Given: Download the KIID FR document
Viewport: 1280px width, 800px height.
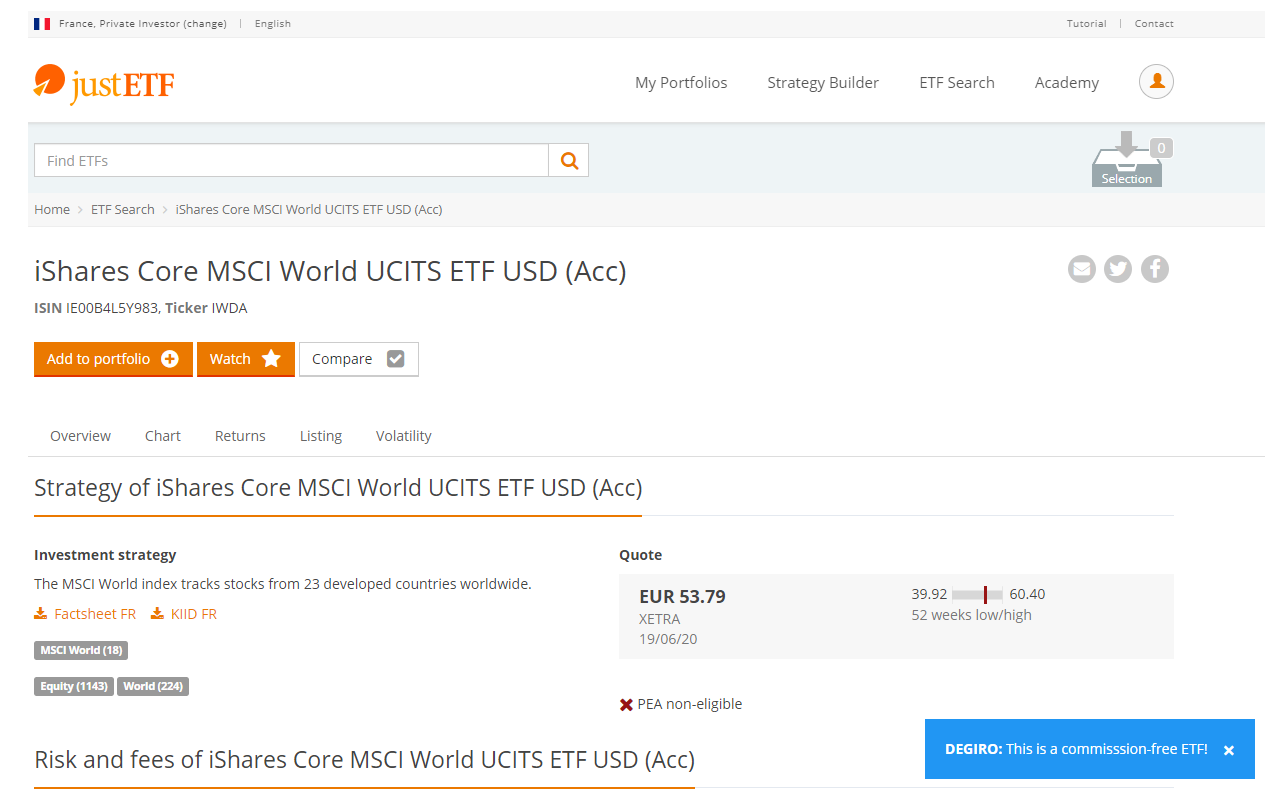Looking at the screenshot, I should (184, 614).
